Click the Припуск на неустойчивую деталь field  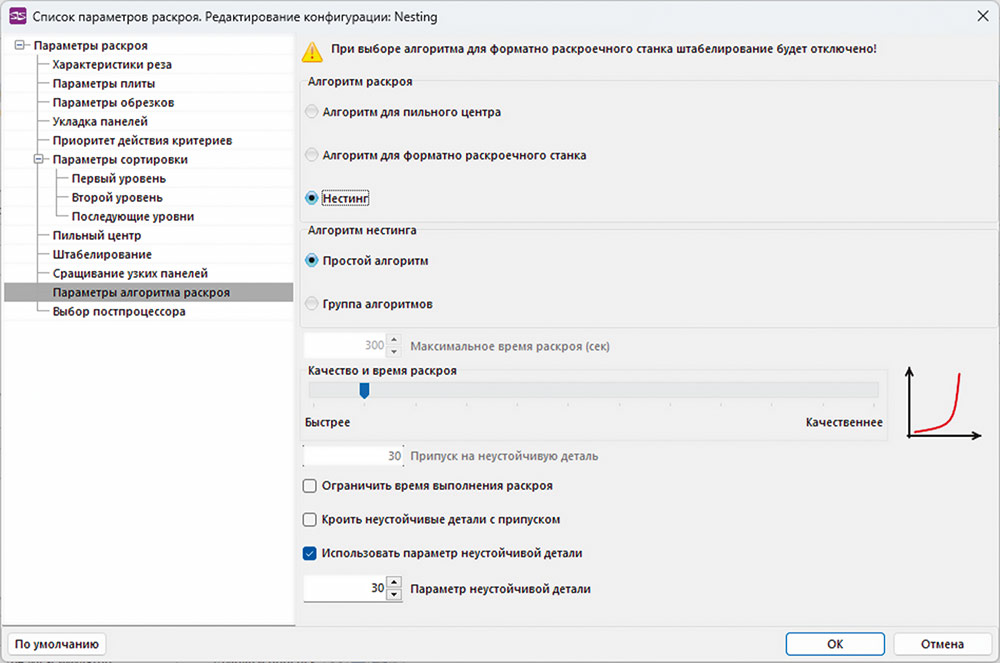coord(353,456)
